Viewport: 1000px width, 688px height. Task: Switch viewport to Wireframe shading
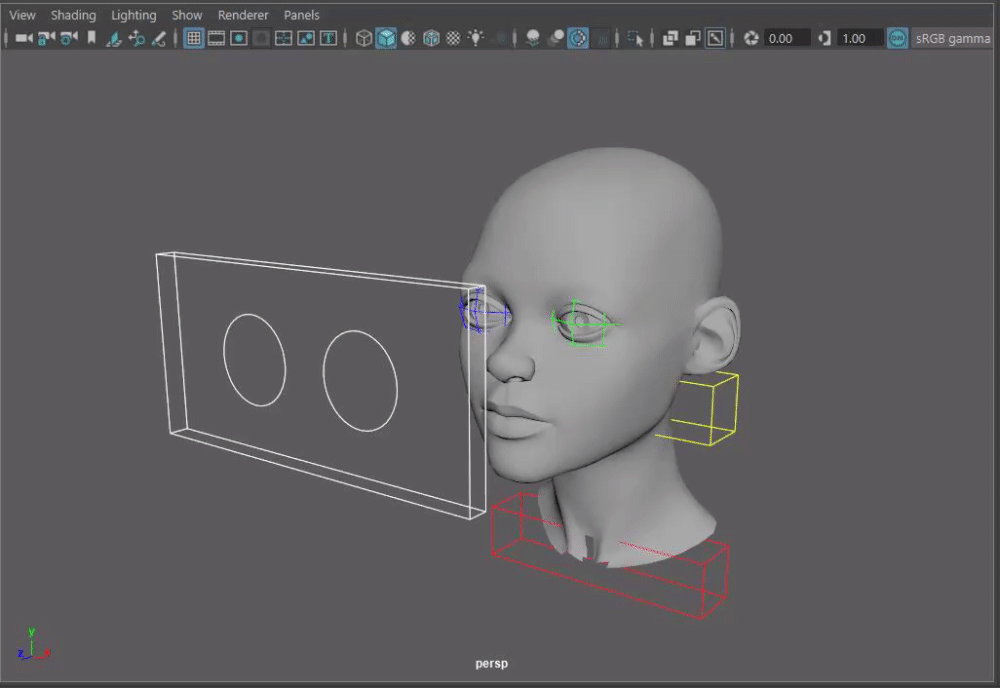pos(364,38)
